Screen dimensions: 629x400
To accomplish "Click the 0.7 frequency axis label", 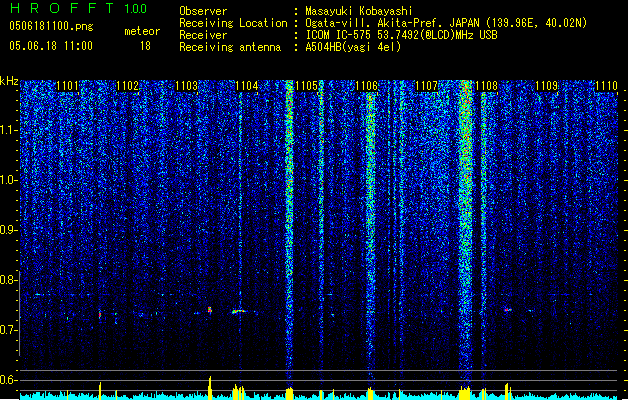I will pos(8,330).
